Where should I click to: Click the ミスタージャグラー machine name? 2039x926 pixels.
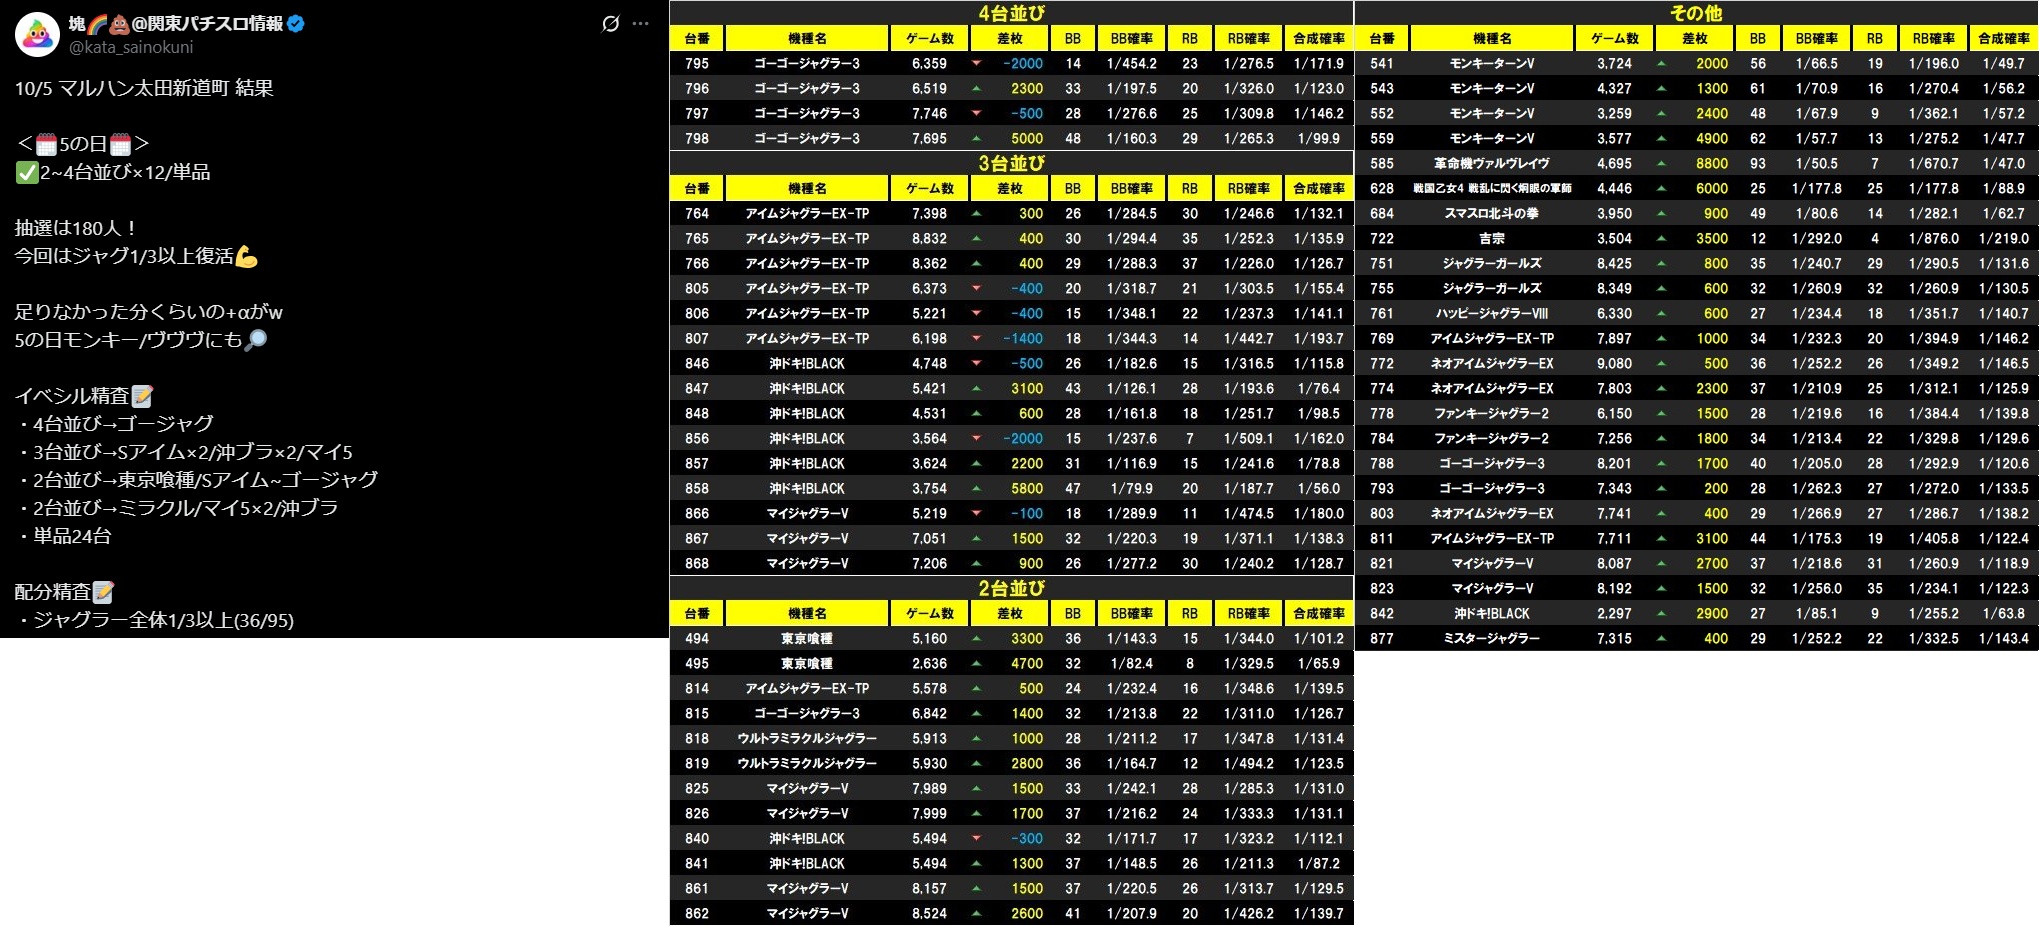coord(1492,638)
